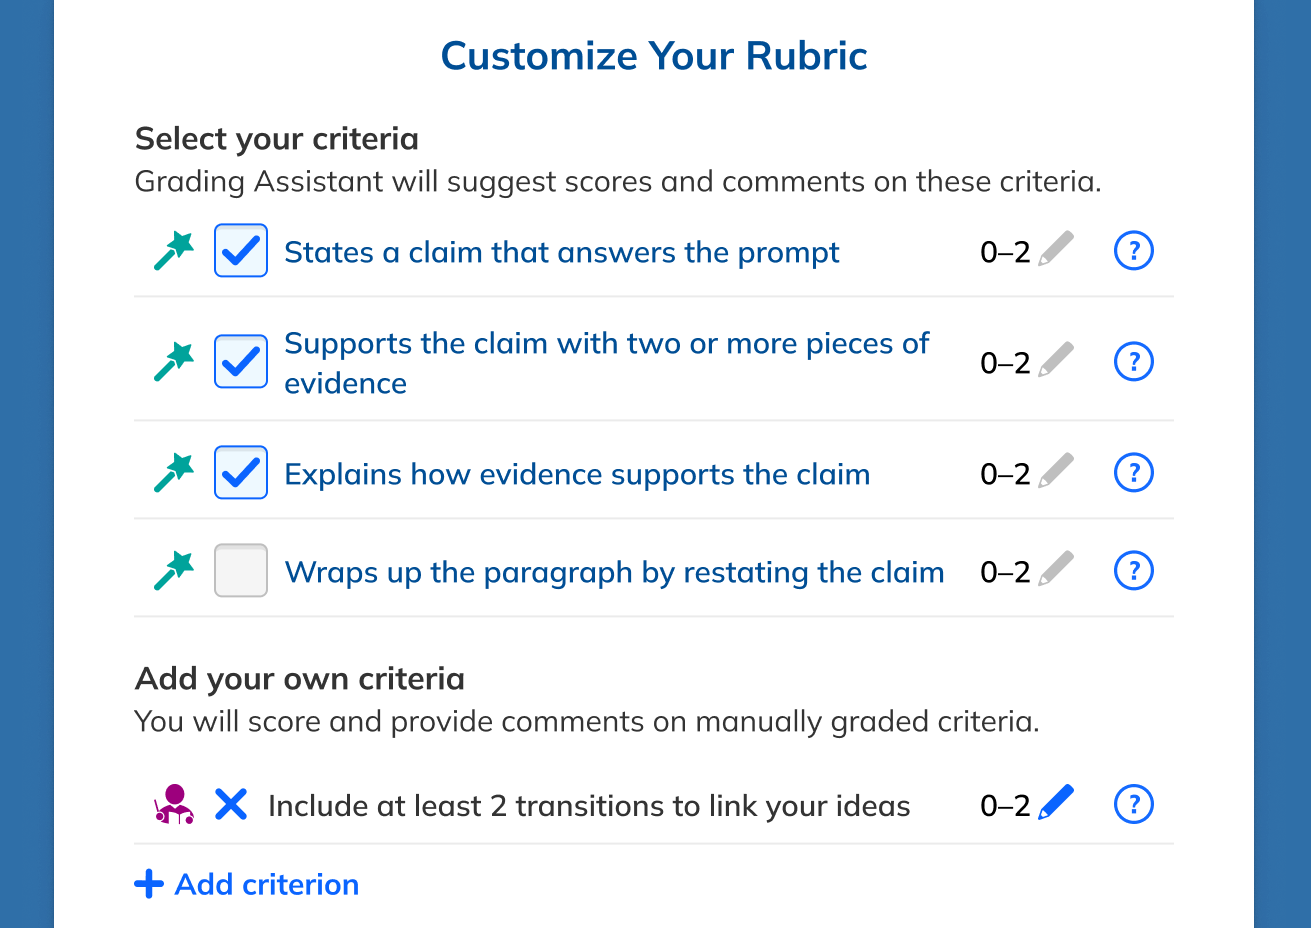Click 'Add criterion' link
1311x928 pixels.
247,884
